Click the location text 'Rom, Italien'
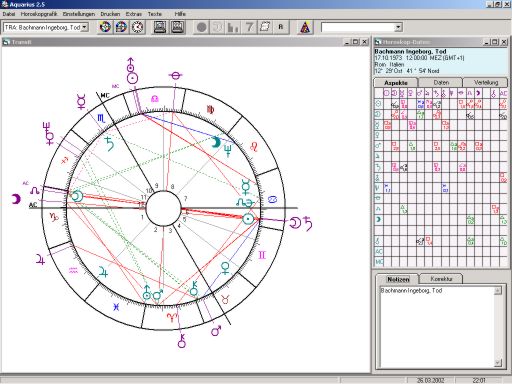This screenshot has width=512, height=384. click(389, 64)
